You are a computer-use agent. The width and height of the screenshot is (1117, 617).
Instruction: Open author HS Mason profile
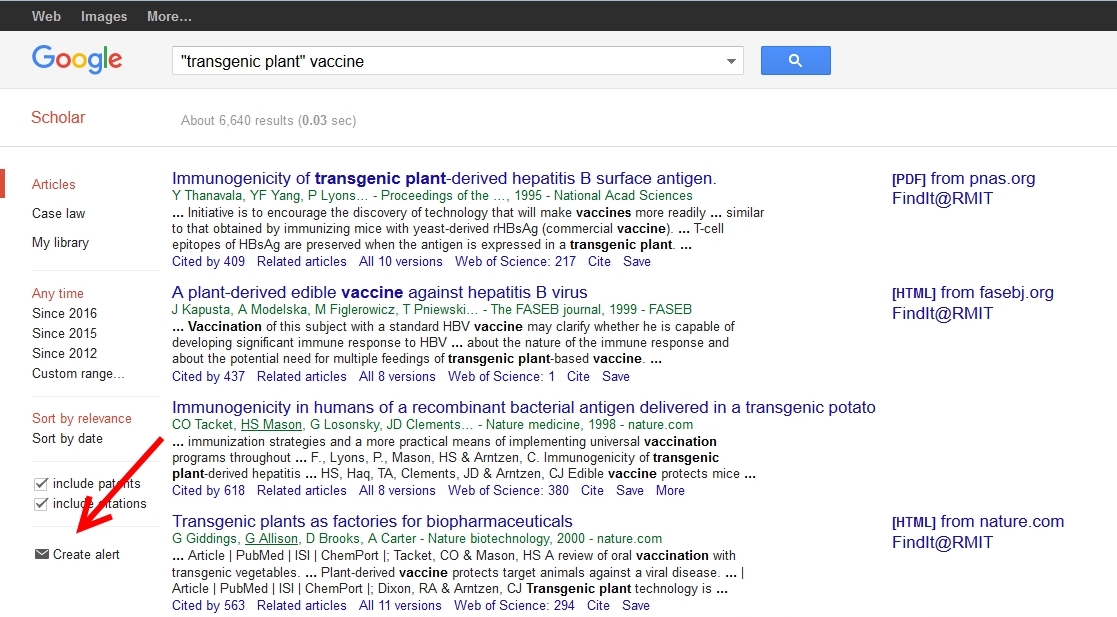271,425
